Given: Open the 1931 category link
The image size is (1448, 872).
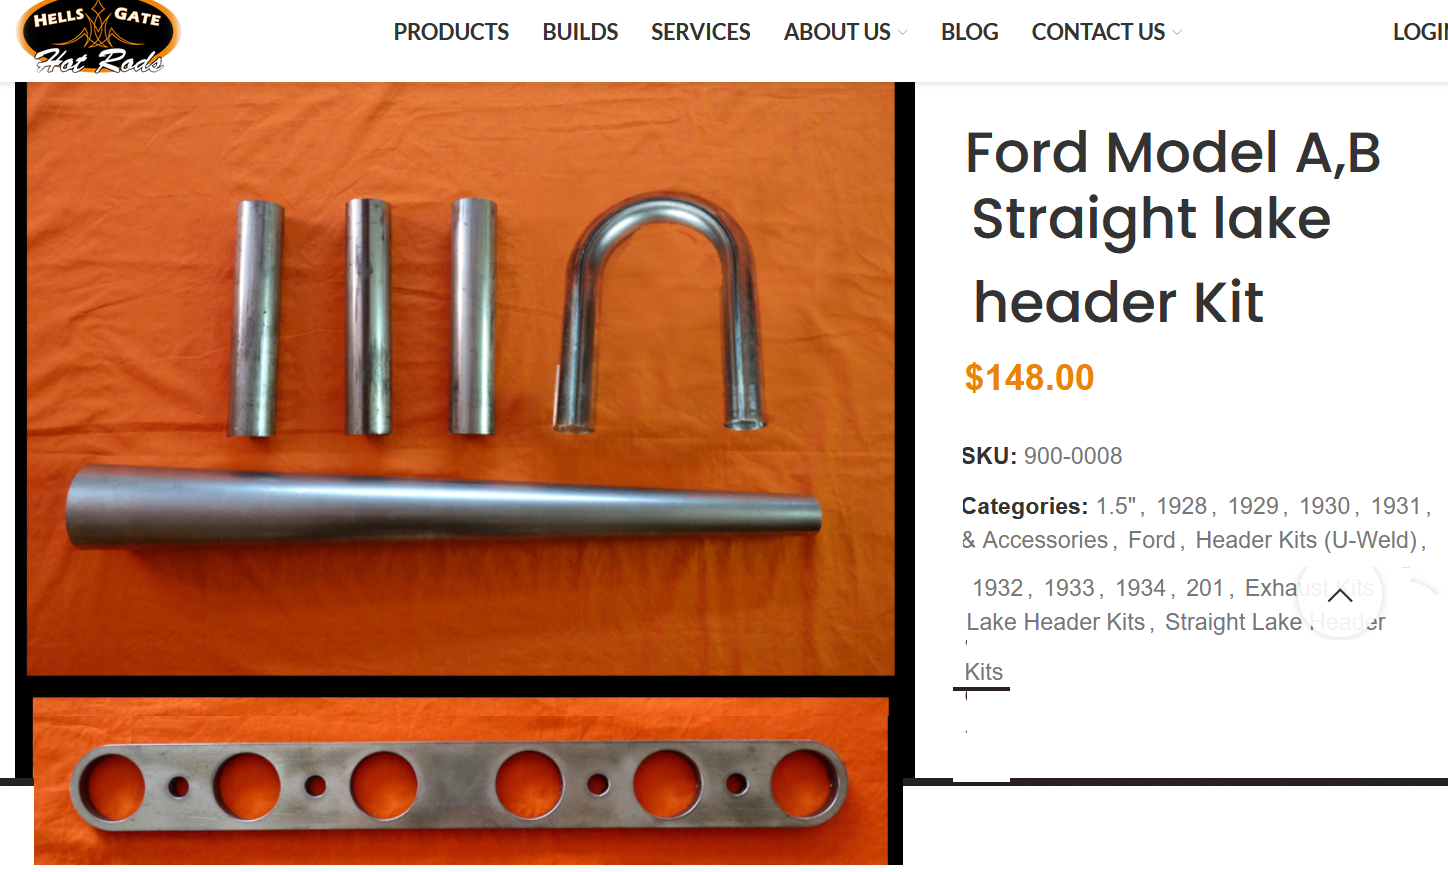Looking at the screenshot, I should [x=1396, y=506].
